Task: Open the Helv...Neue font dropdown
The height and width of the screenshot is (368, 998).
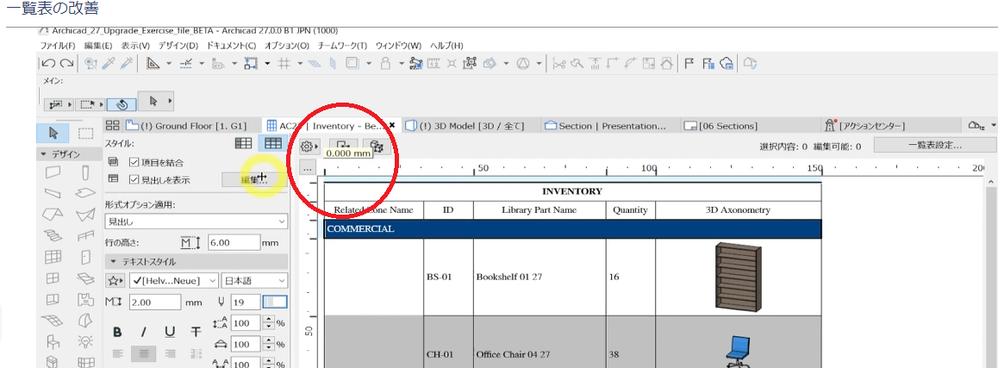Action: (x=174, y=280)
